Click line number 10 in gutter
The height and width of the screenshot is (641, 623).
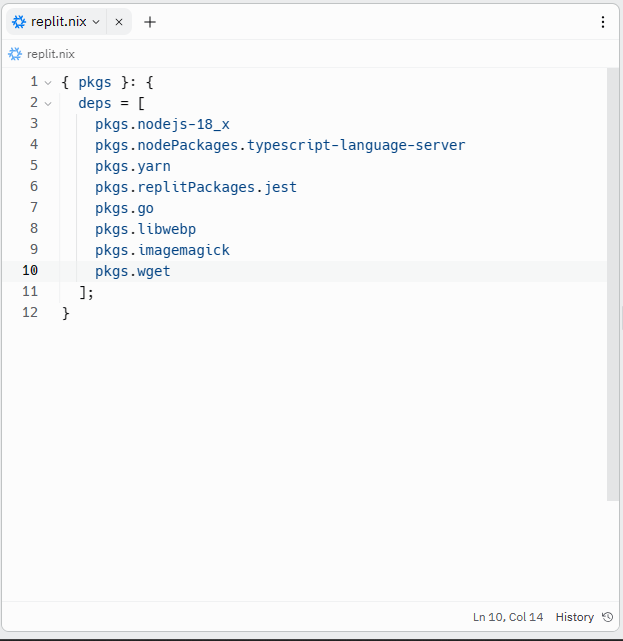pos(29,270)
